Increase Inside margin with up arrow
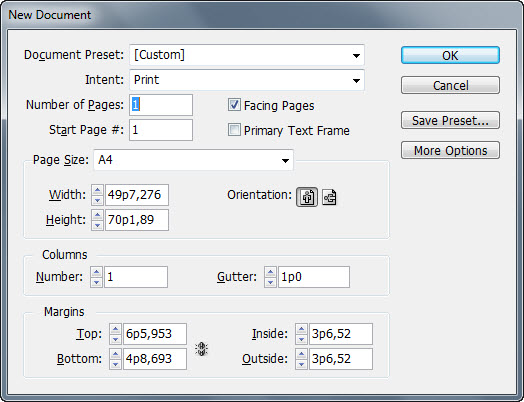 click(x=301, y=329)
